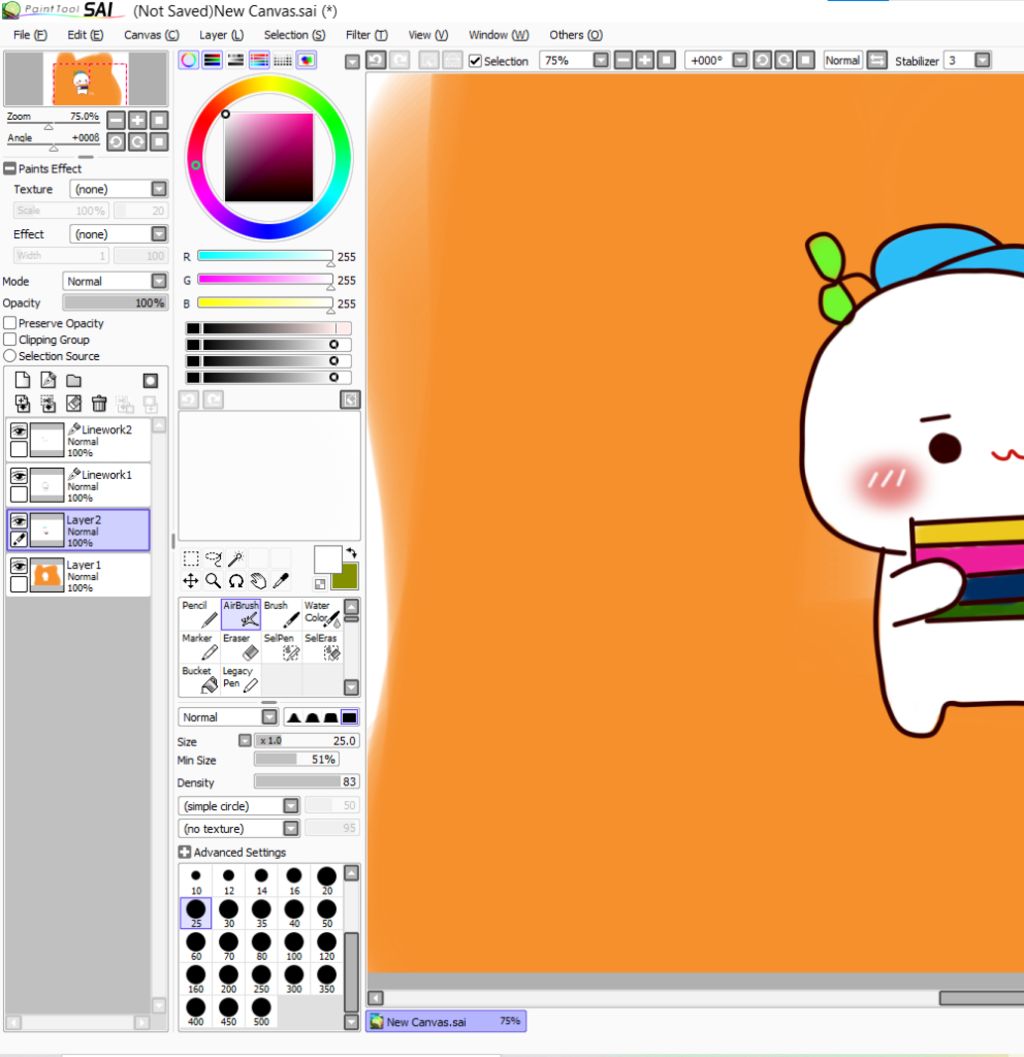Create a new normal layer
The height and width of the screenshot is (1057, 1024).
tap(22, 380)
